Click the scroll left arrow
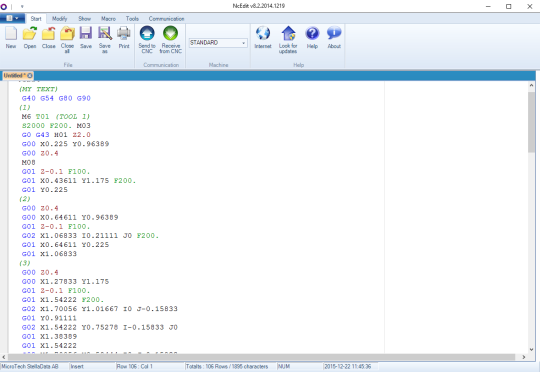 coord(3,357)
